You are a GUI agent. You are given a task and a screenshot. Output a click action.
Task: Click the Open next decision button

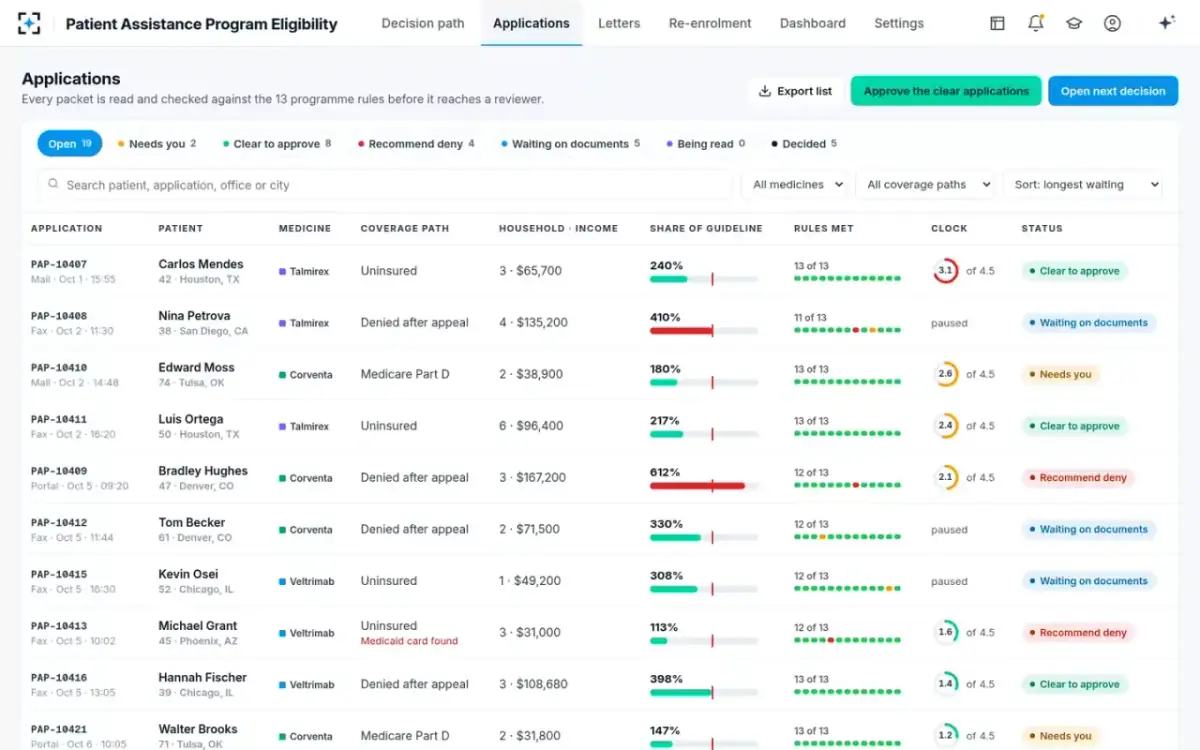click(x=1113, y=91)
